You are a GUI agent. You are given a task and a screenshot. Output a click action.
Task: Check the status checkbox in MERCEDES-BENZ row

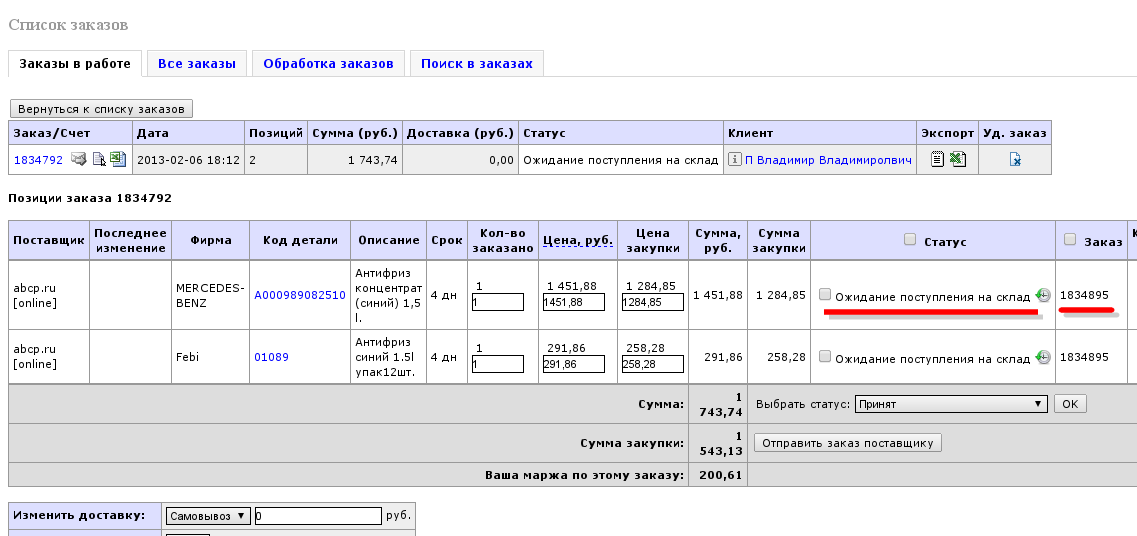pos(825,294)
